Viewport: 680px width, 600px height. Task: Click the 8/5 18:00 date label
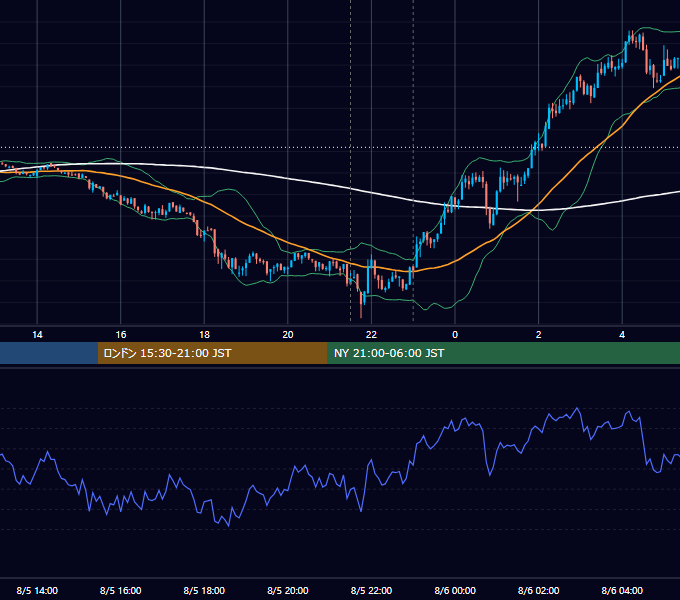pyautogui.click(x=204, y=591)
